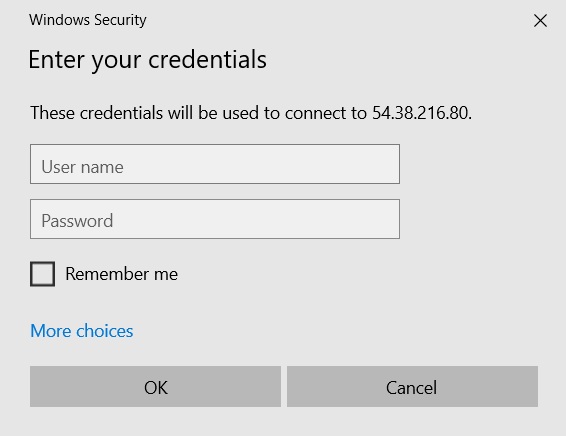This screenshot has width=566, height=436.
Task: Click the empty title bar area
Action: [x=336, y=20]
